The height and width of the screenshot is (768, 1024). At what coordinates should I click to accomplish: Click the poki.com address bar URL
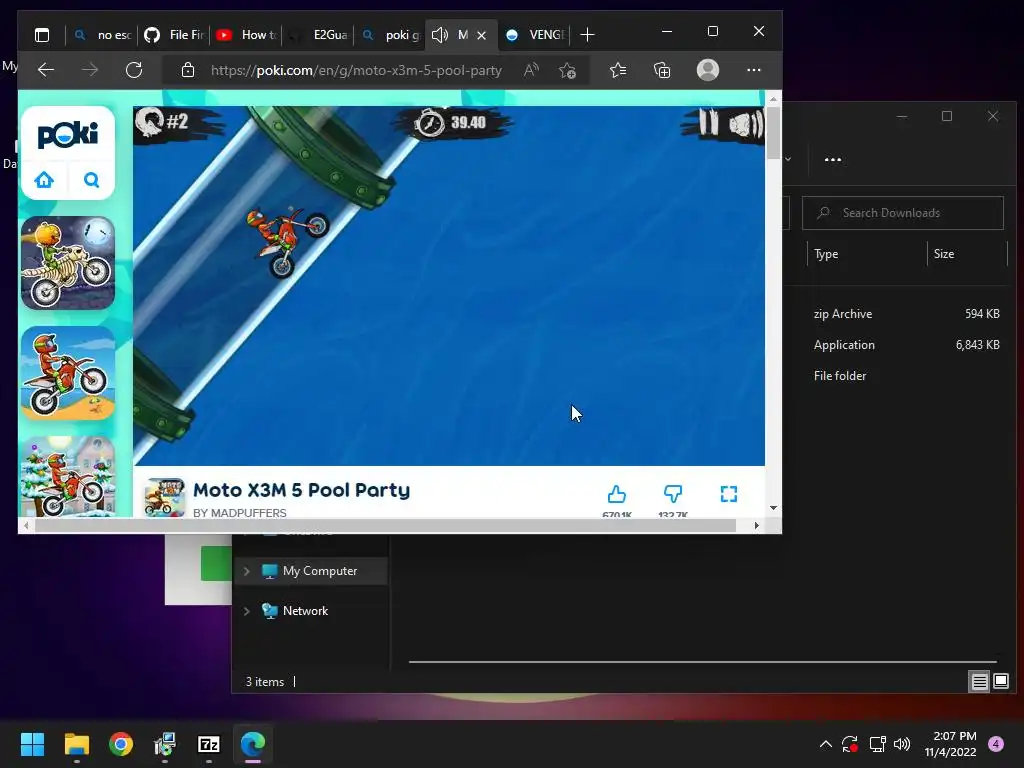pos(356,70)
